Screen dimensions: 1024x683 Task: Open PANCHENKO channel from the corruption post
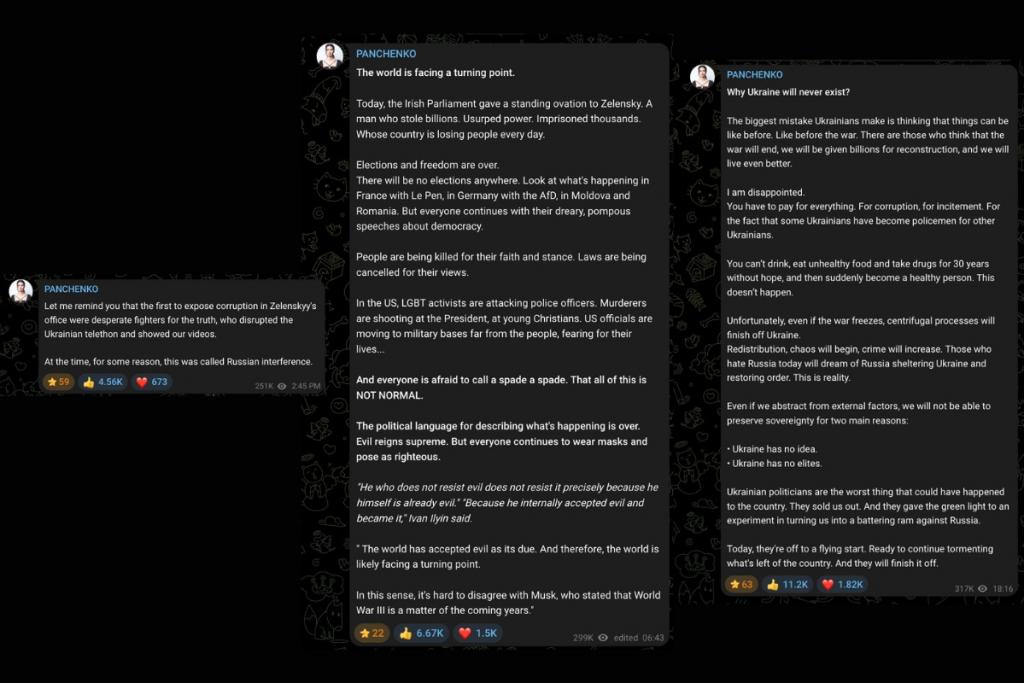(x=71, y=289)
